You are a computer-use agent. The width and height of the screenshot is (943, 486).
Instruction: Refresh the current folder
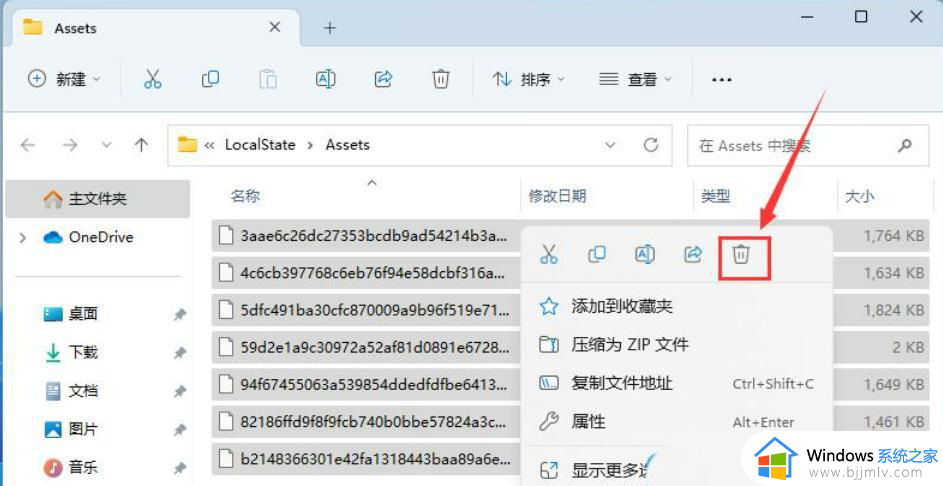click(651, 145)
